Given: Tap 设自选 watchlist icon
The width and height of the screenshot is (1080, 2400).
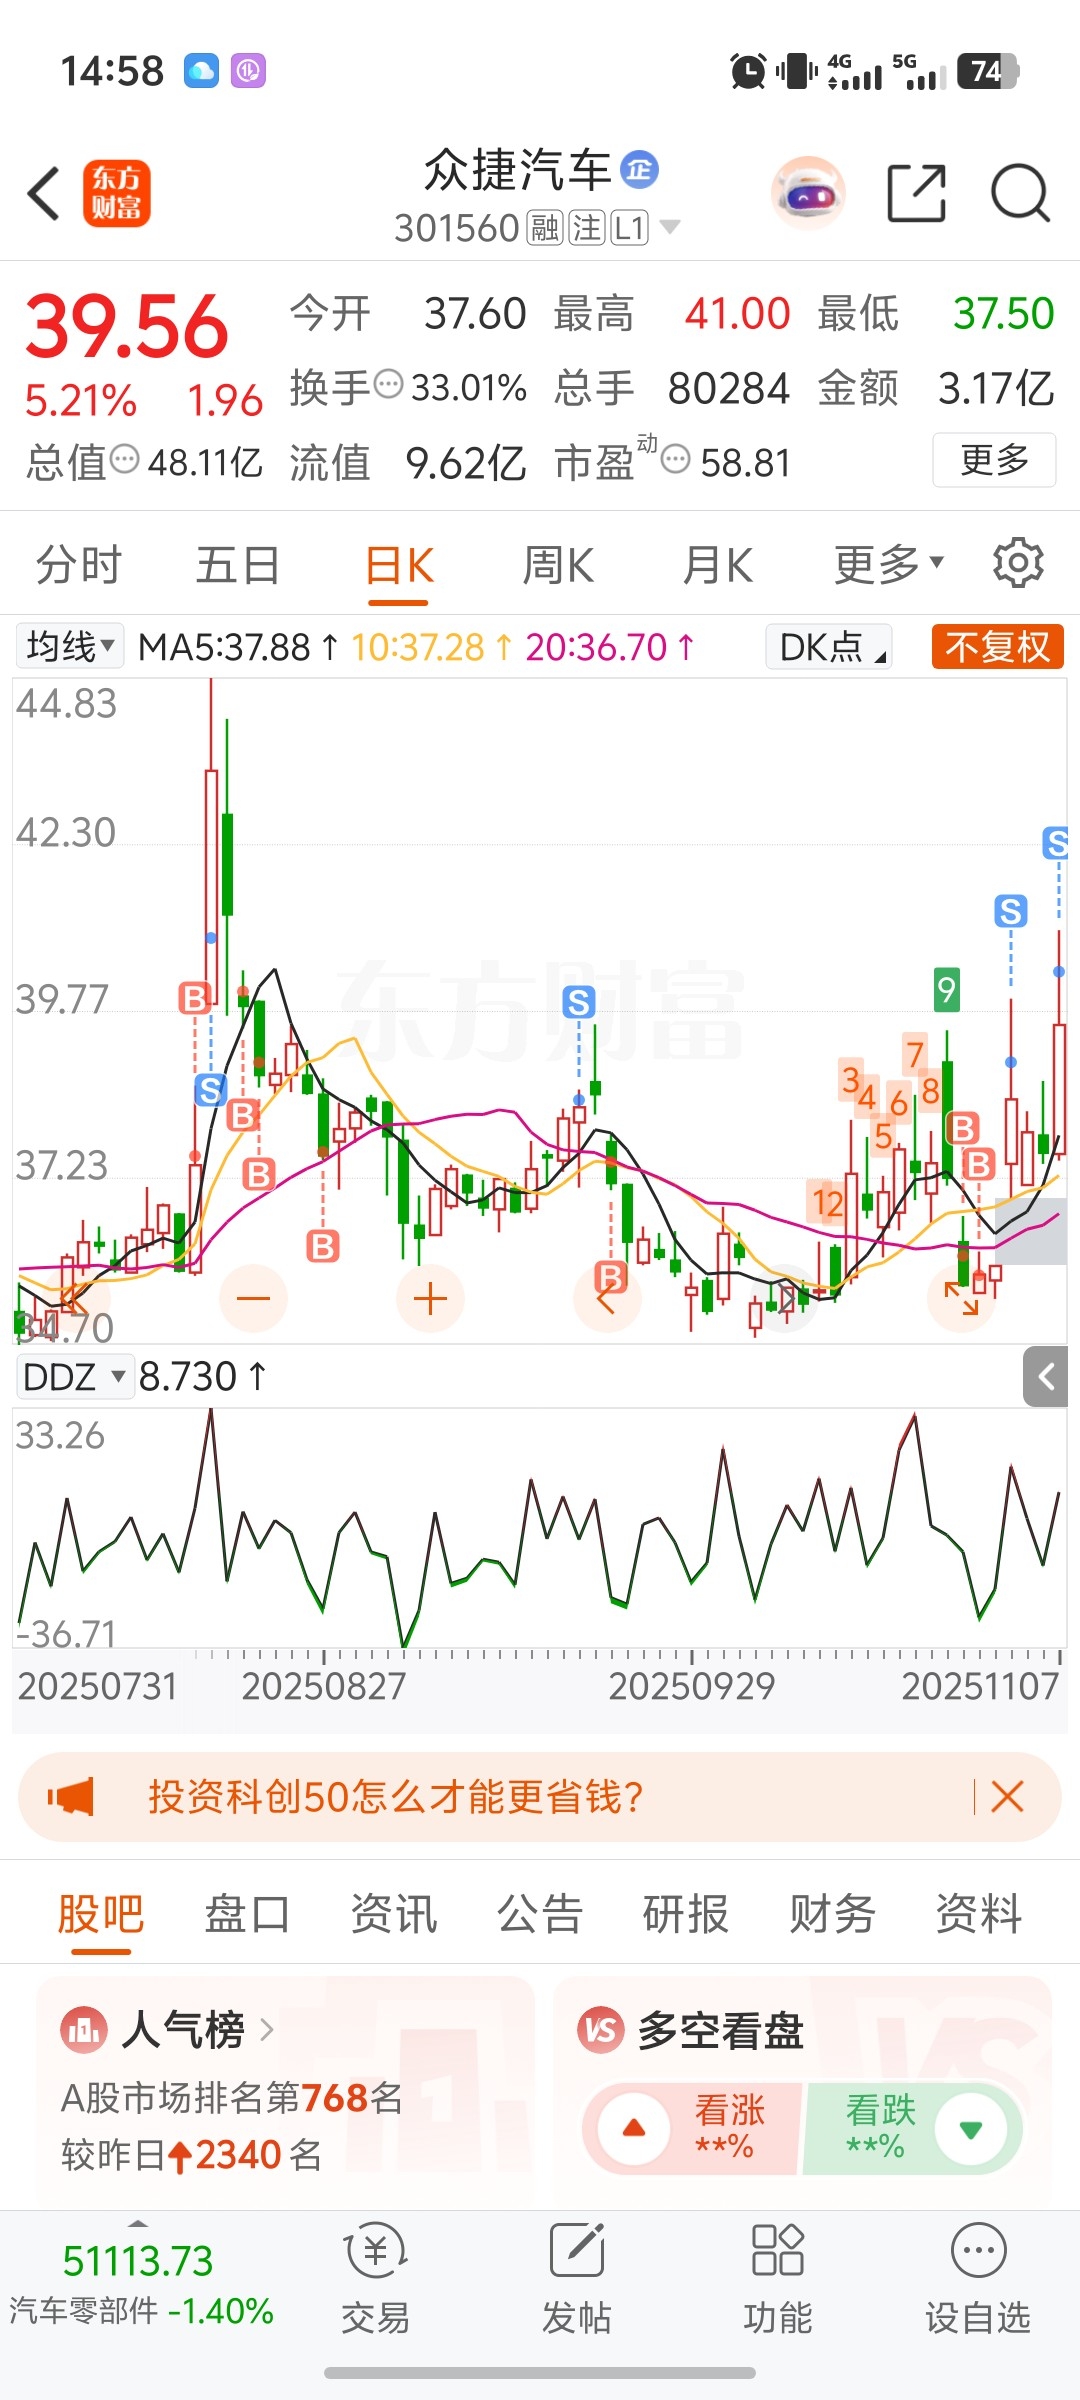Looking at the screenshot, I should 978,2279.
